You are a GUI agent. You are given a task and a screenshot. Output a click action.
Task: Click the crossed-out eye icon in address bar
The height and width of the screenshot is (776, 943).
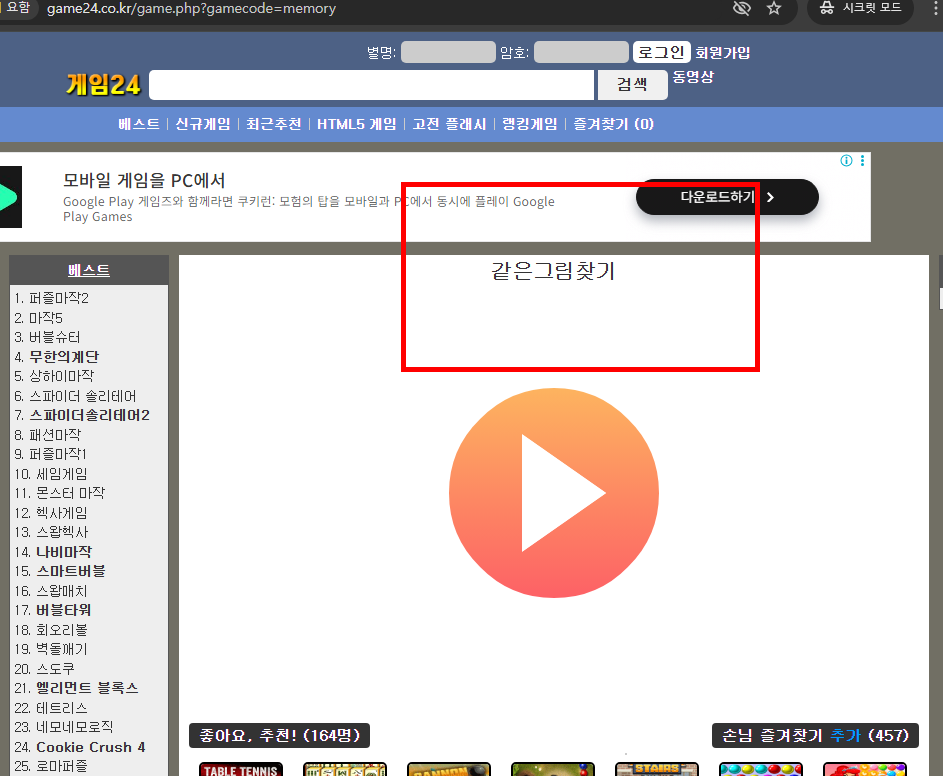[741, 8]
